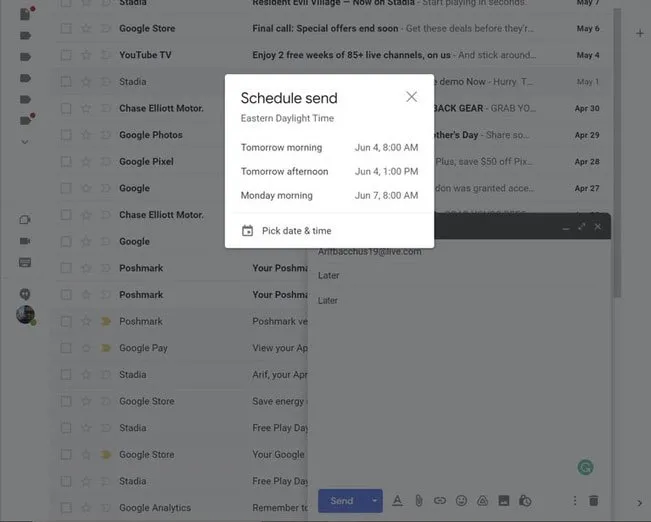651x522 pixels.
Task: Toggle confidential mode in compose toolbar
Action: (x=525, y=501)
